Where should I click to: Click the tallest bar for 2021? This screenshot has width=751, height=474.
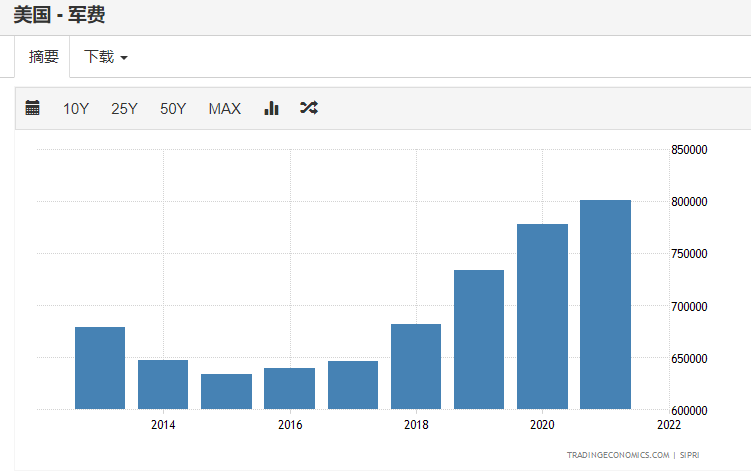pyautogui.click(x=605, y=305)
